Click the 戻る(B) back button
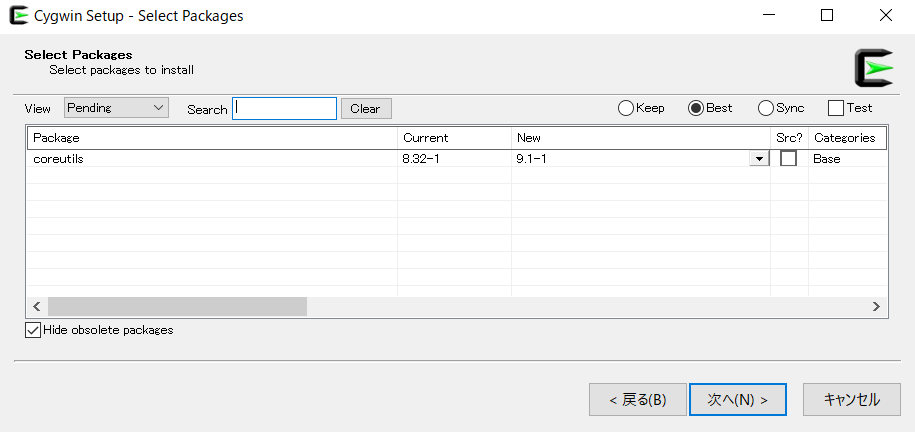This screenshot has height=432, width=915. [x=637, y=399]
